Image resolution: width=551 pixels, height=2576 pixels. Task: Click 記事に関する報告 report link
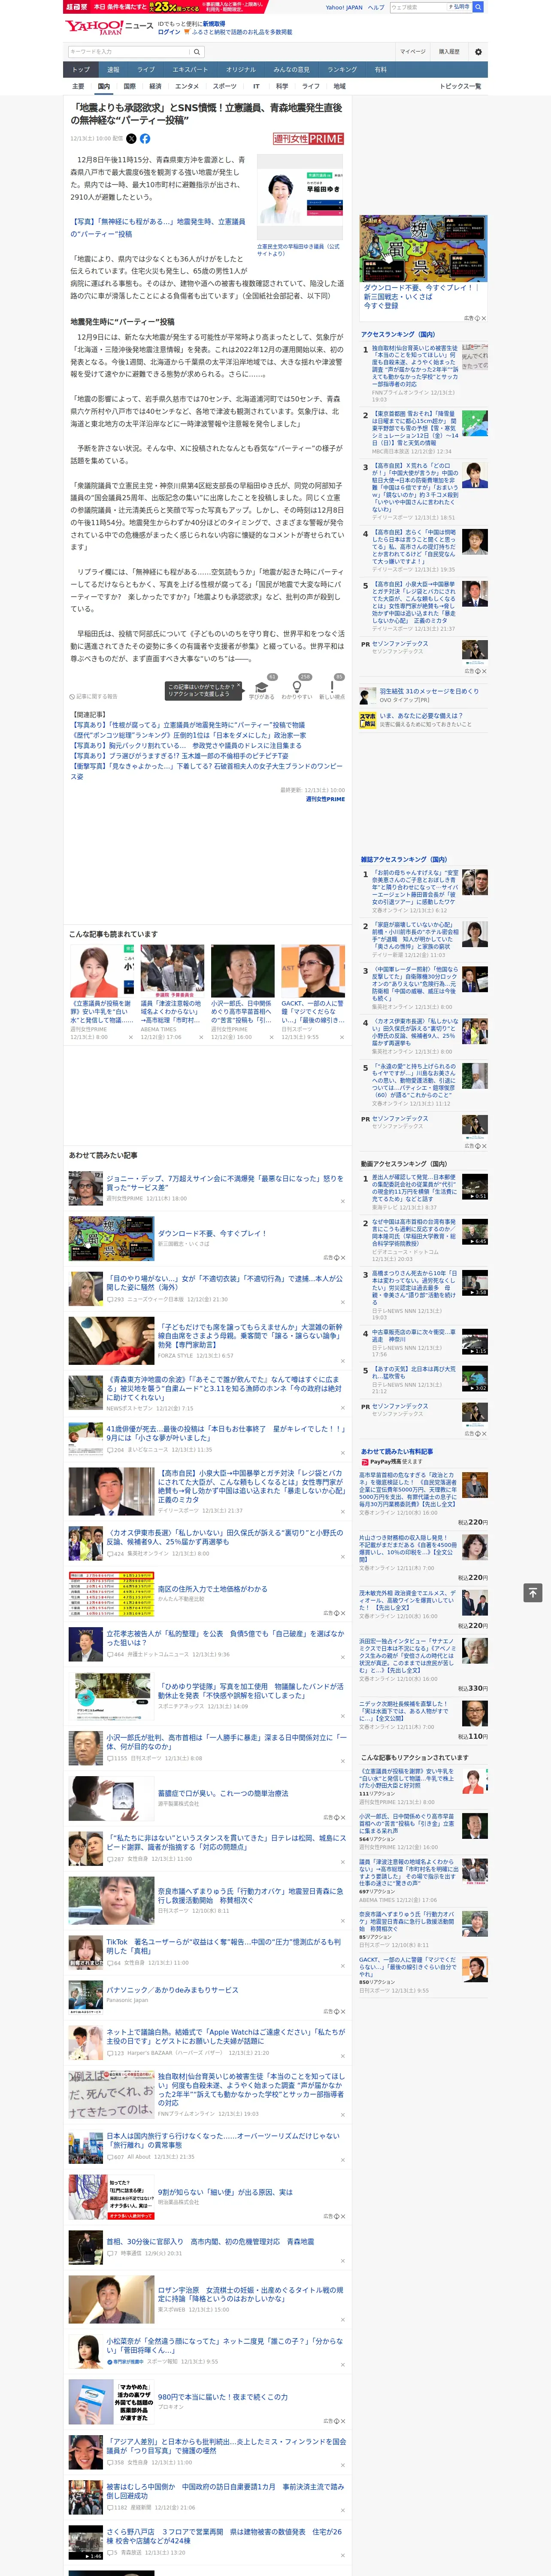[x=94, y=696]
